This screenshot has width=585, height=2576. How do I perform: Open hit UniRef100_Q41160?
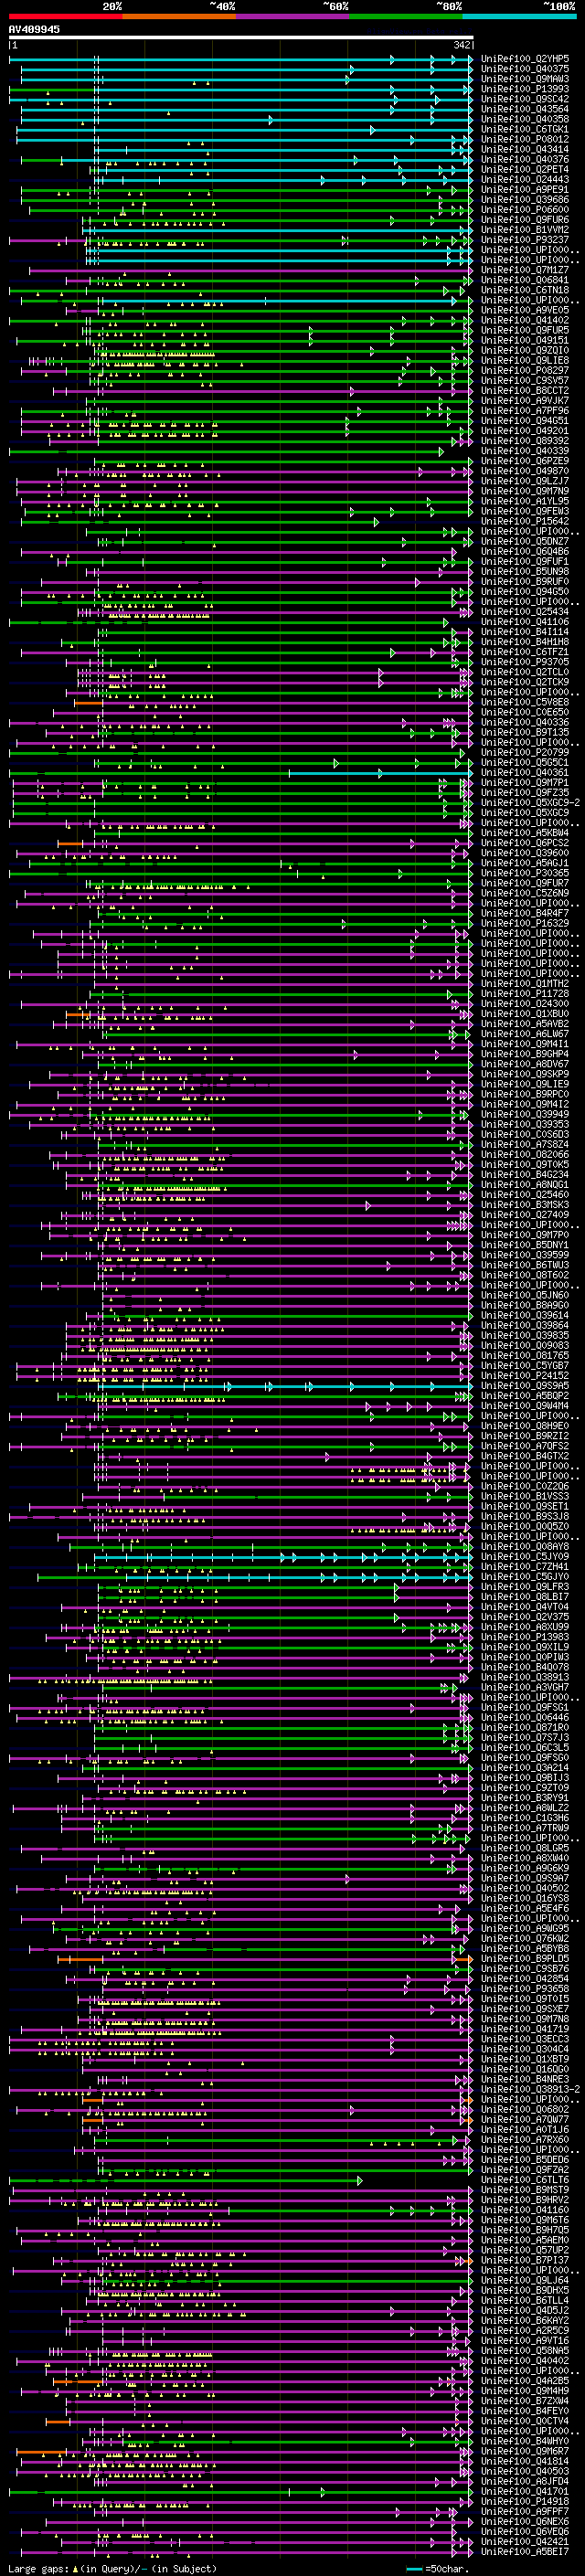(525, 2210)
